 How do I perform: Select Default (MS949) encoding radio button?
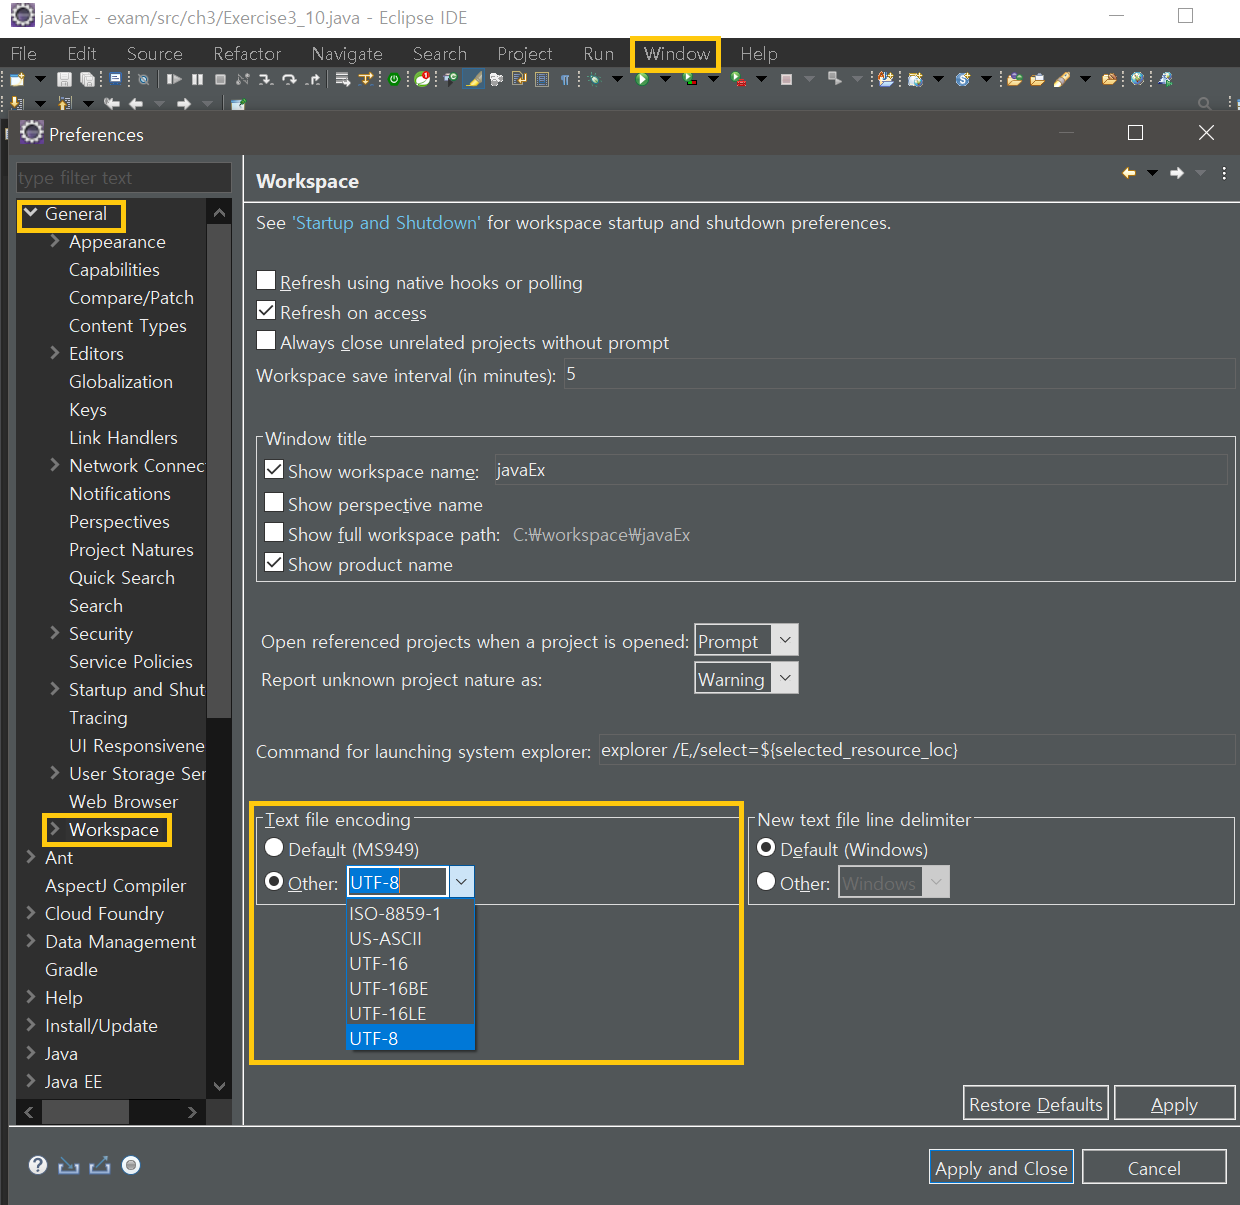click(274, 848)
